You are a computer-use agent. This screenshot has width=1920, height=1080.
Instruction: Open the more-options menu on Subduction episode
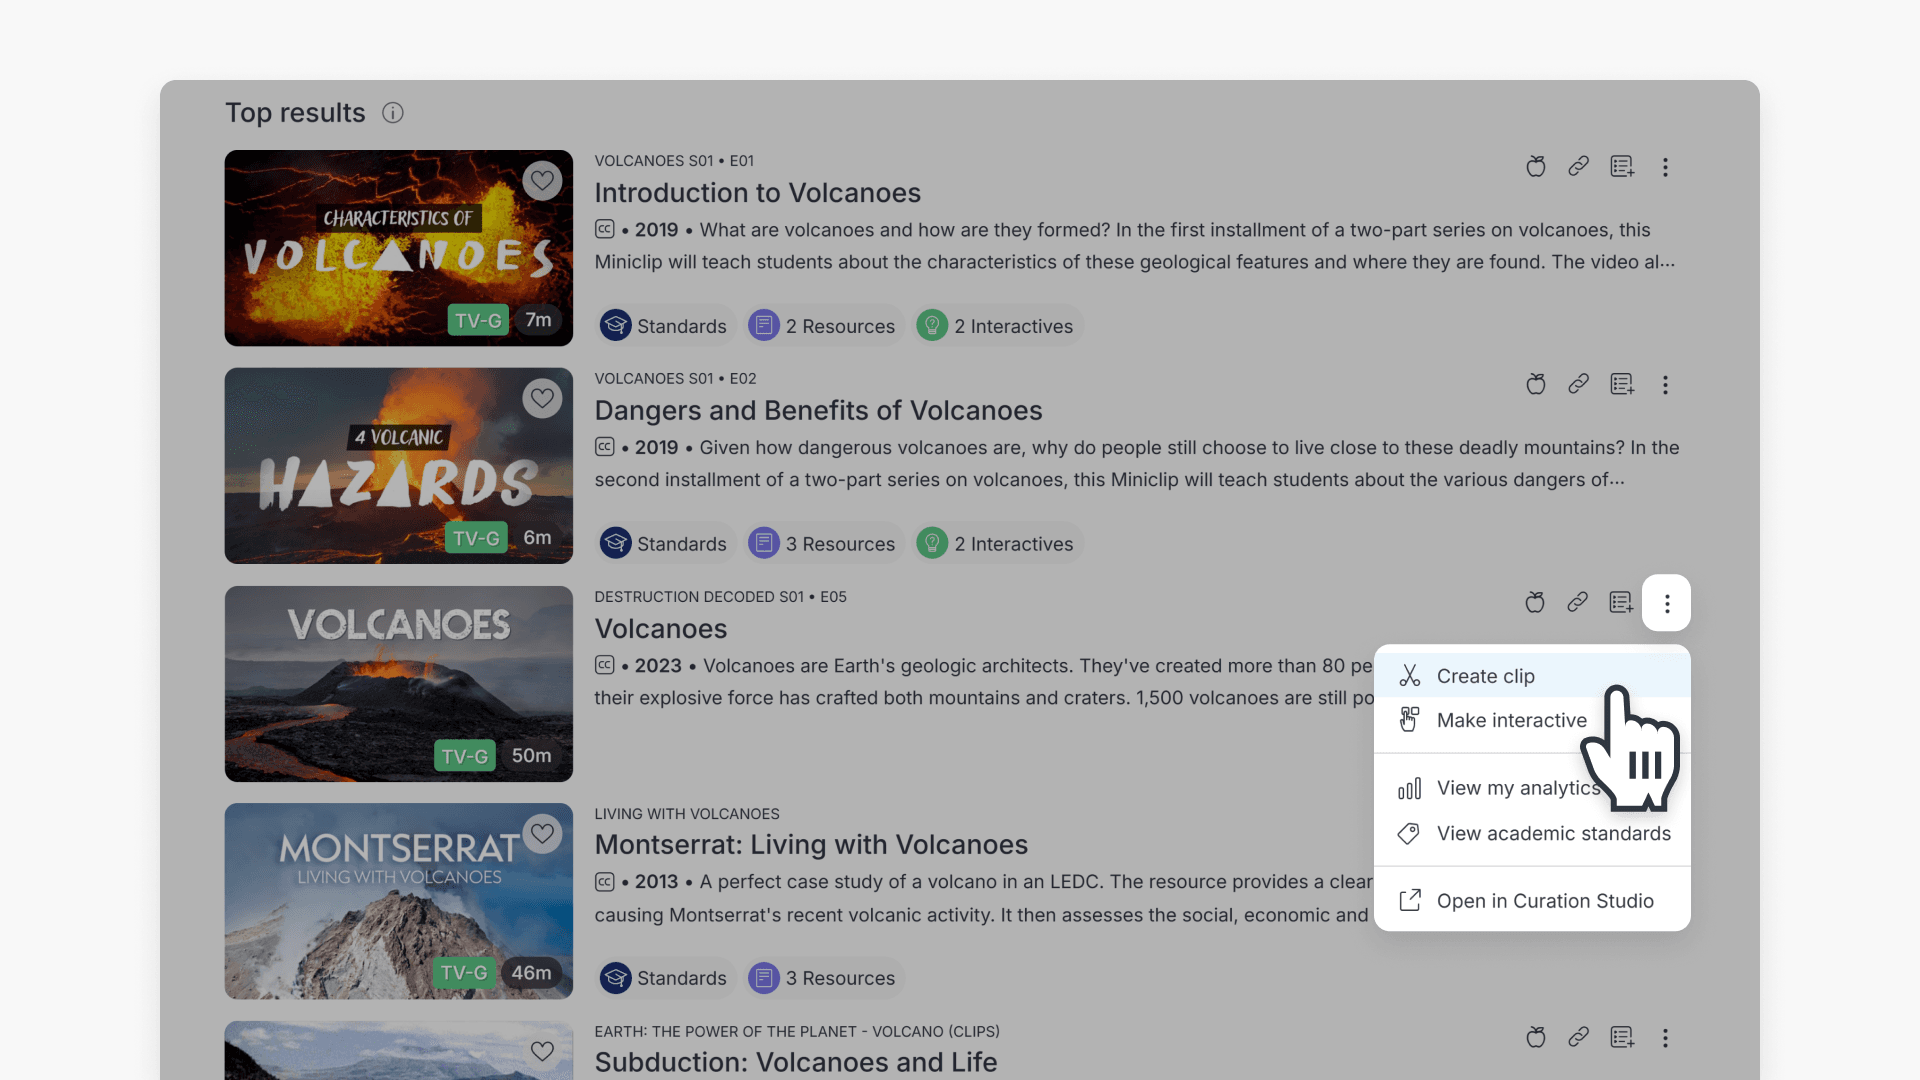[x=1666, y=1038]
